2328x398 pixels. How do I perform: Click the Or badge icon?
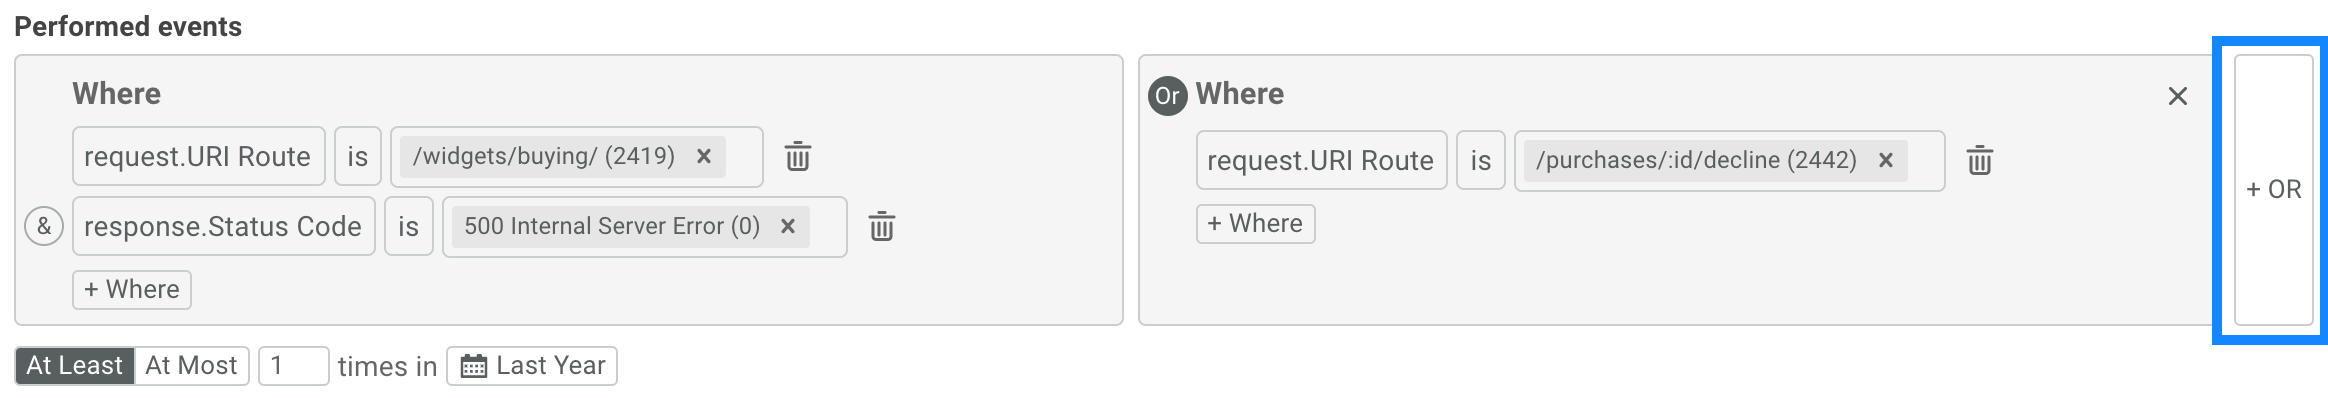pyautogui.click(x=1167, y=96)
